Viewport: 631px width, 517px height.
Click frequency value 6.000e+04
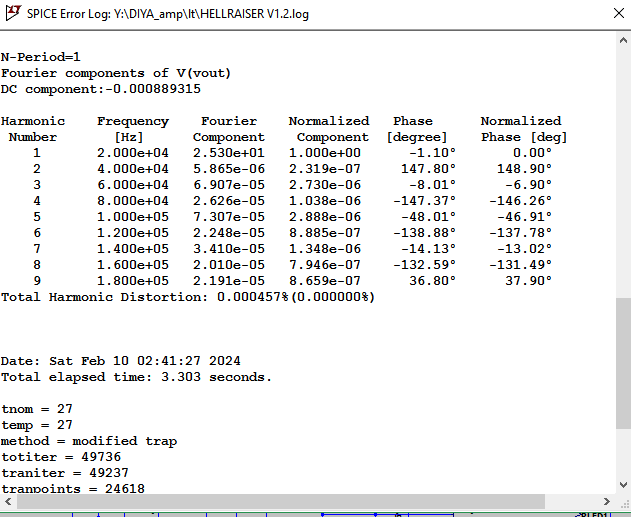[x=133, y=185]
